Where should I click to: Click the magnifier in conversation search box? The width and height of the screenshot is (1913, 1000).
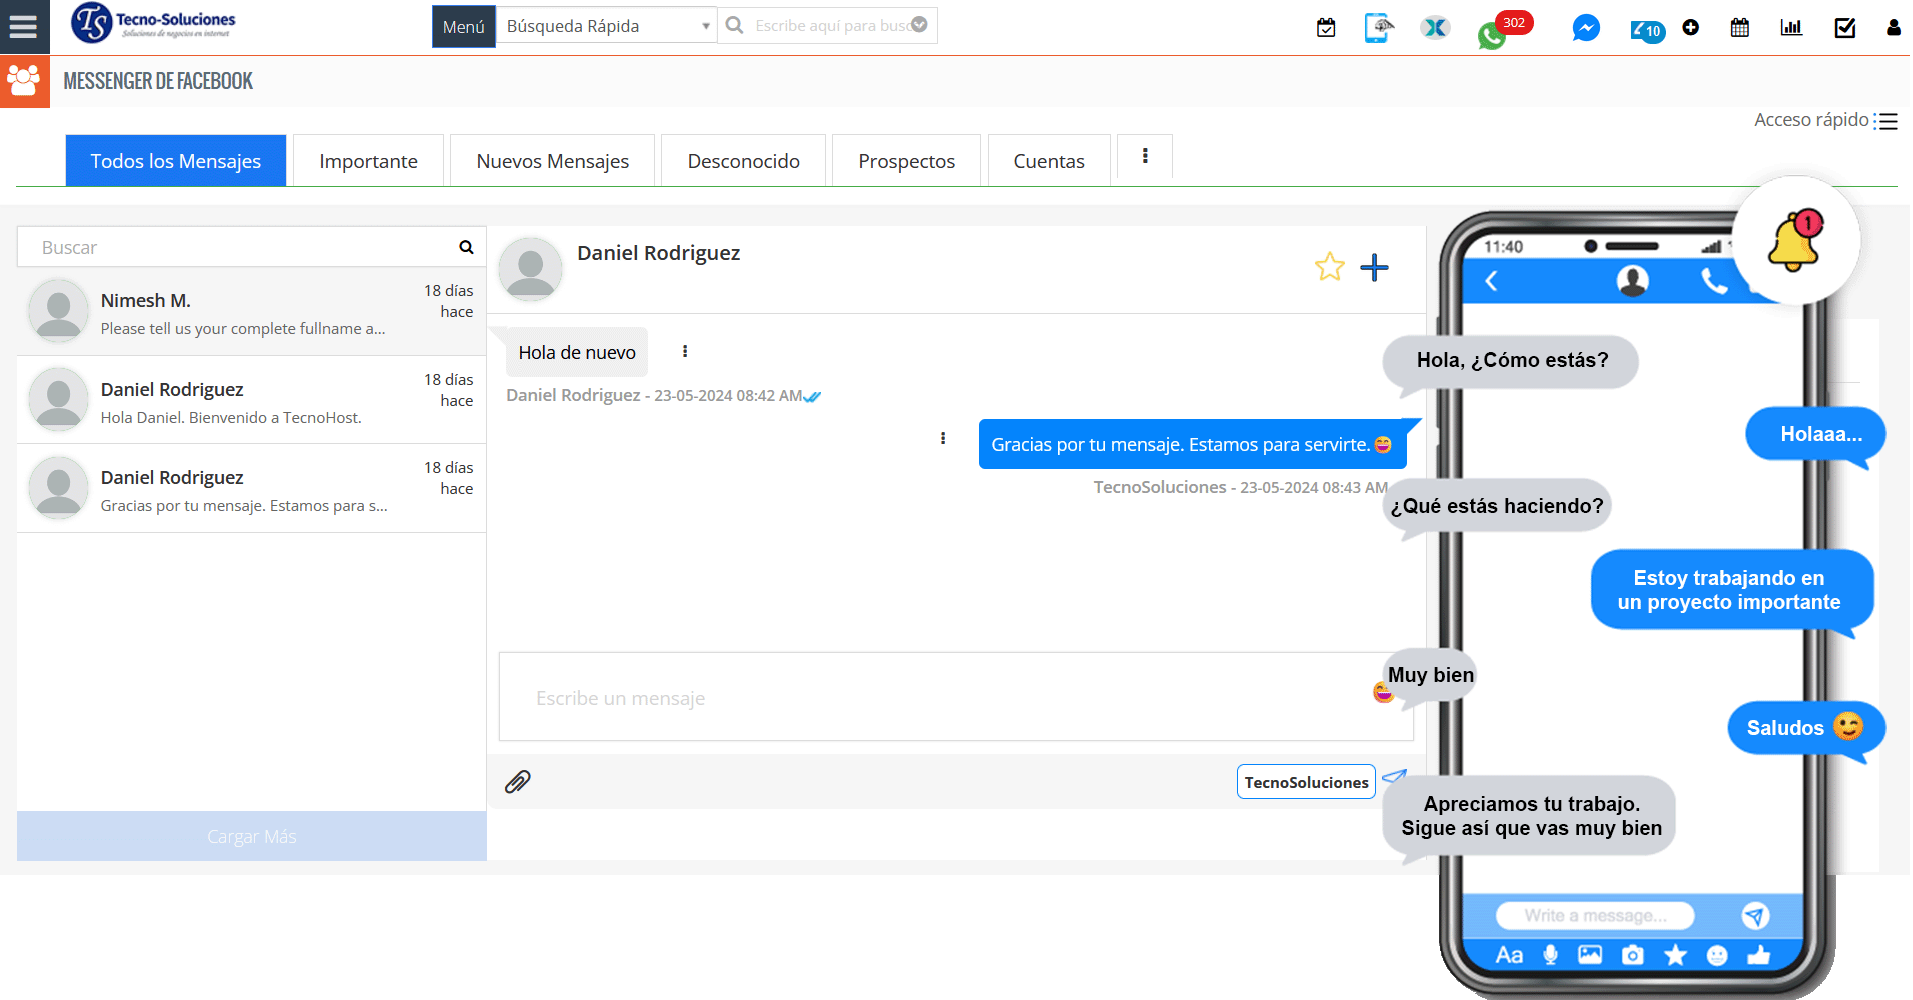pos(465,246)
